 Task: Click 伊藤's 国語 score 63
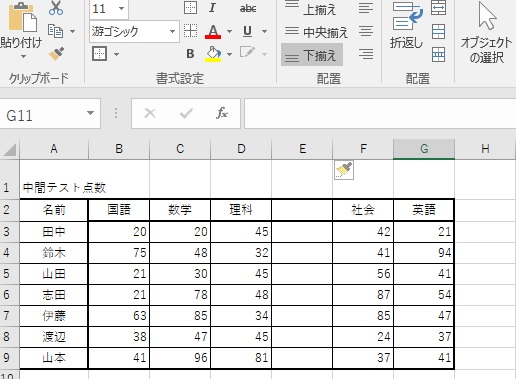119,316
